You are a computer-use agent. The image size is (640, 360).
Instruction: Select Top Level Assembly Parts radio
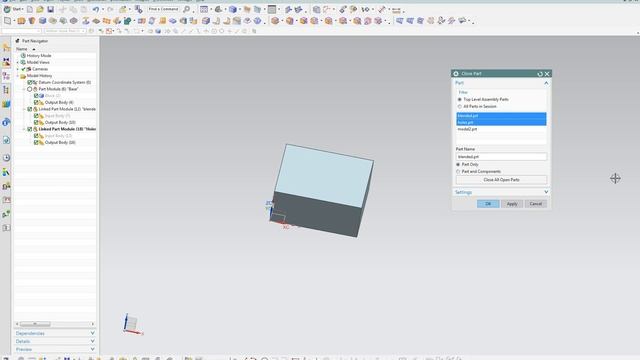pos(460,99)
